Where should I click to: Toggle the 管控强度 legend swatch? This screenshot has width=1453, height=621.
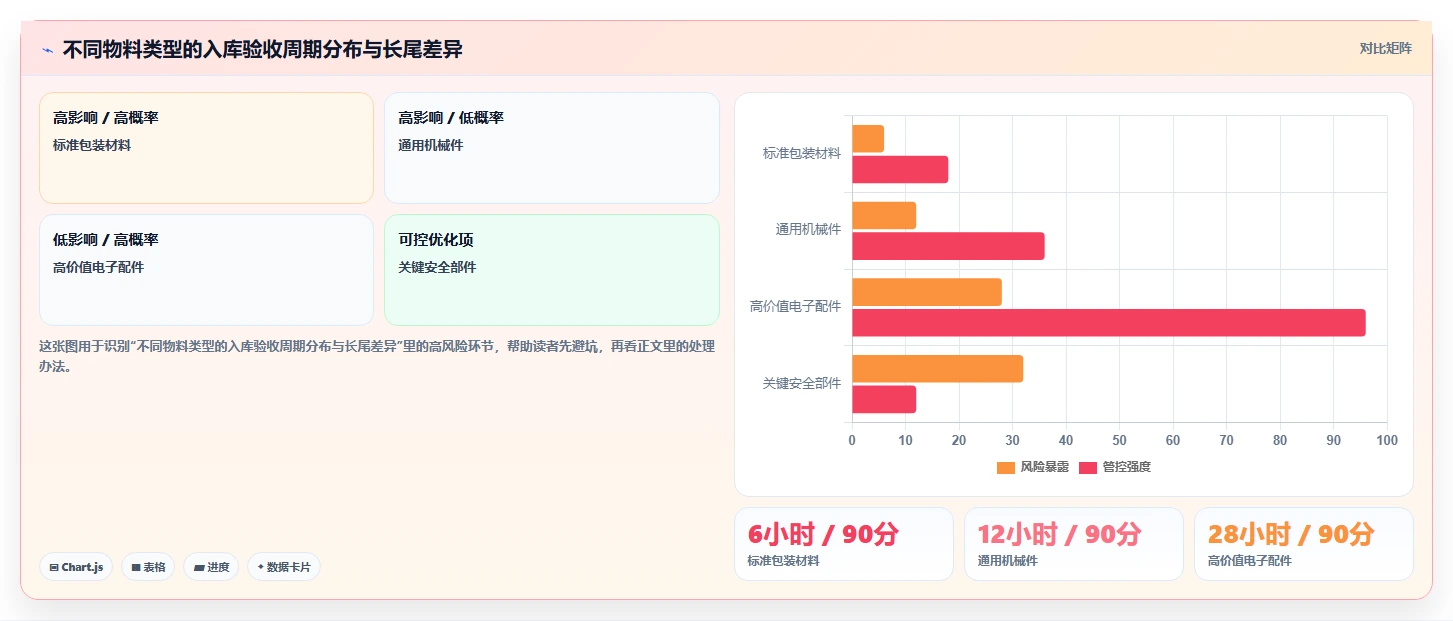coord(1088,467)
